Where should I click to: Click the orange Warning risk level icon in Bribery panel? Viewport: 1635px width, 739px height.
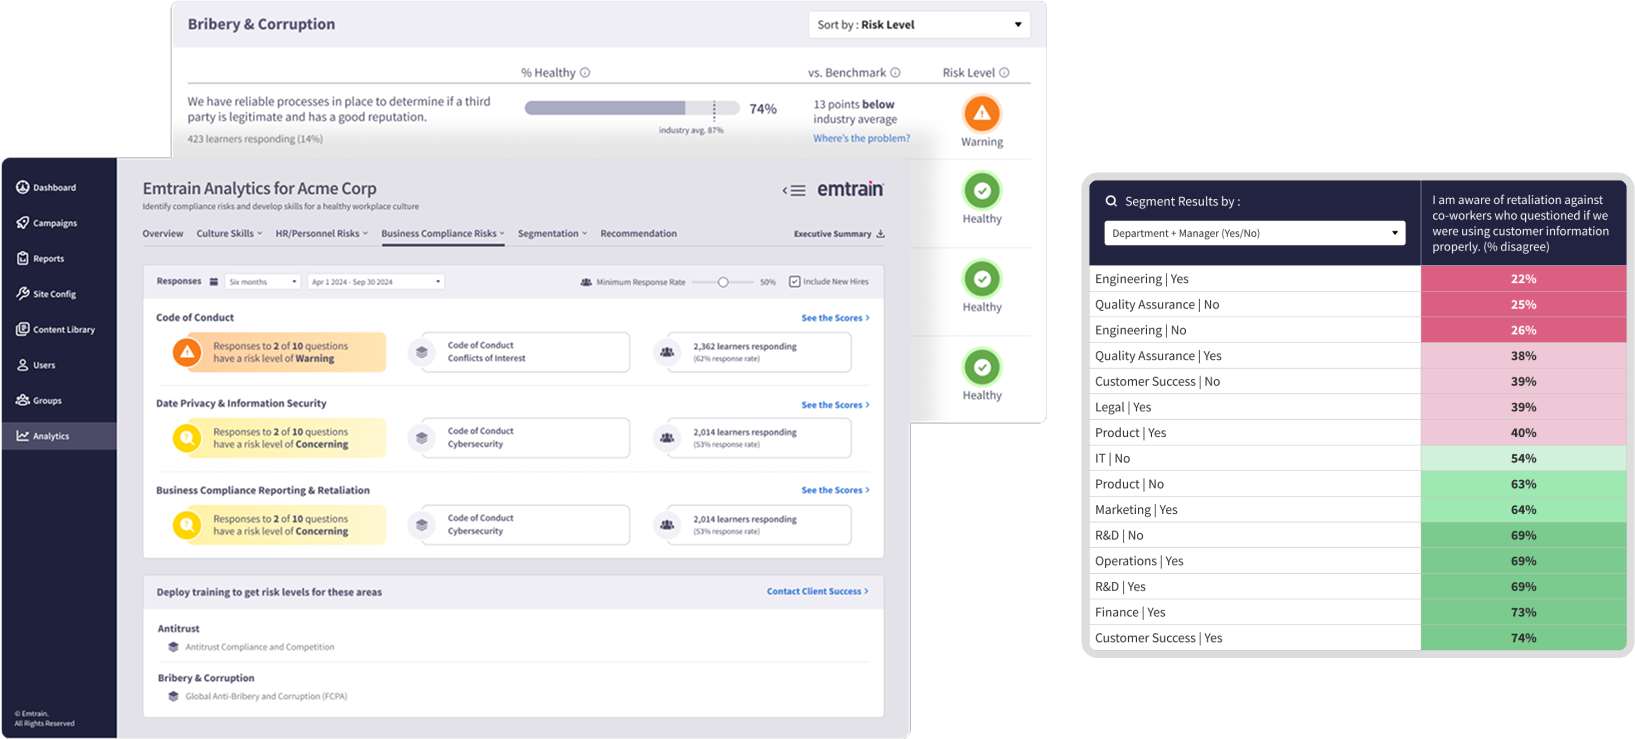(982, 113)
